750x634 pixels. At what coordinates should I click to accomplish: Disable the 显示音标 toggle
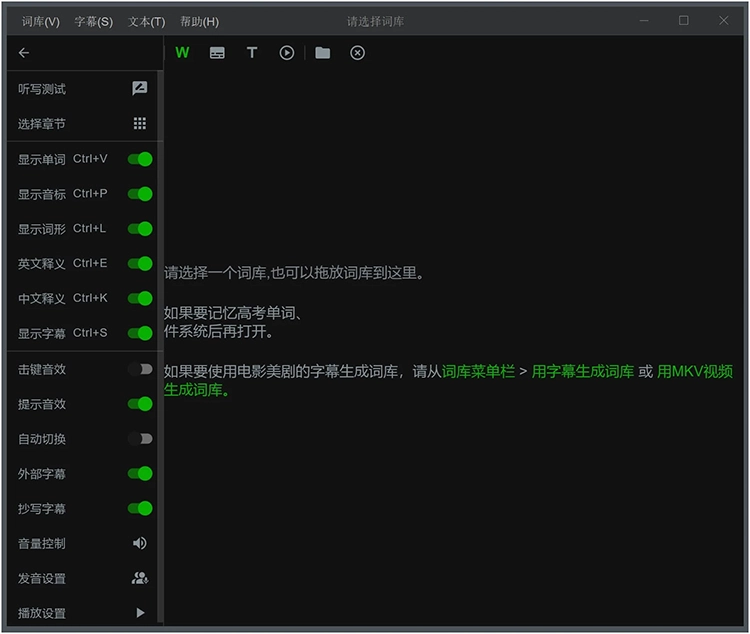[x=140, y=194]
